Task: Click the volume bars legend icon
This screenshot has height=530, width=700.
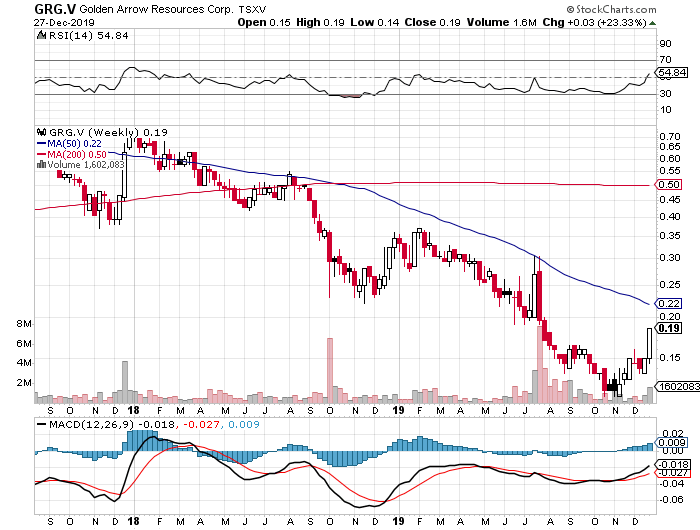Action: tap(42, 165)
